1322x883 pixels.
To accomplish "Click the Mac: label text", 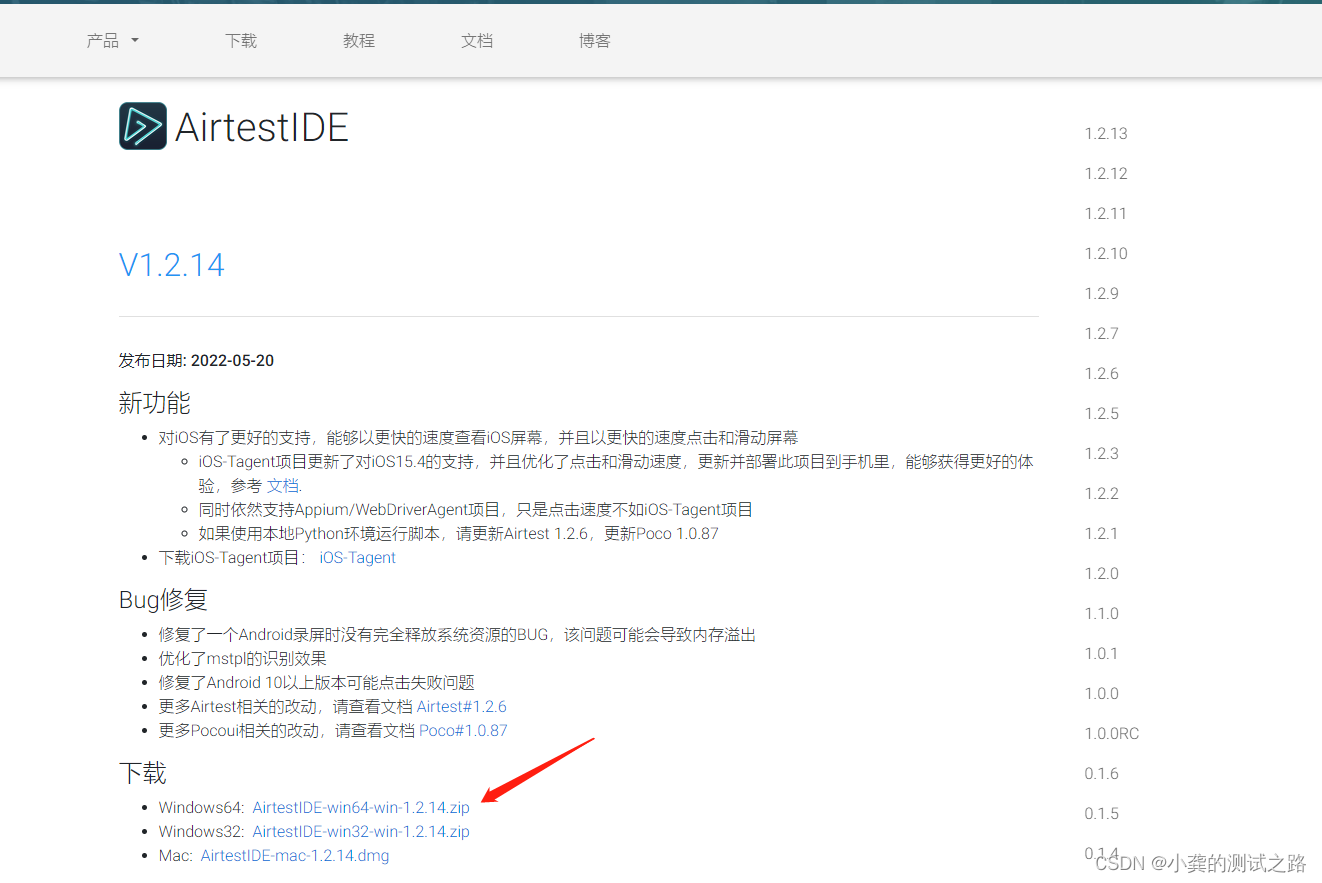I will 176,856.
